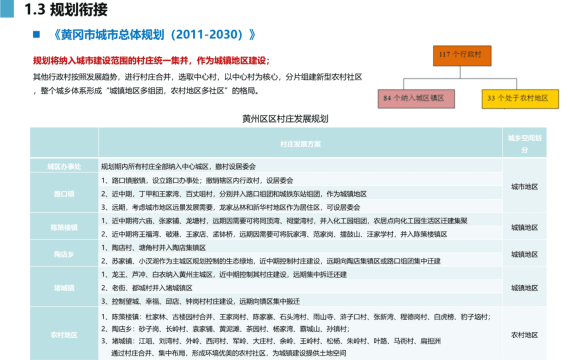Click the pink 84个纳入城区镇区 box
Image resolution: width=570 pixels, height=360 pixels.
[x=416, y=99]
